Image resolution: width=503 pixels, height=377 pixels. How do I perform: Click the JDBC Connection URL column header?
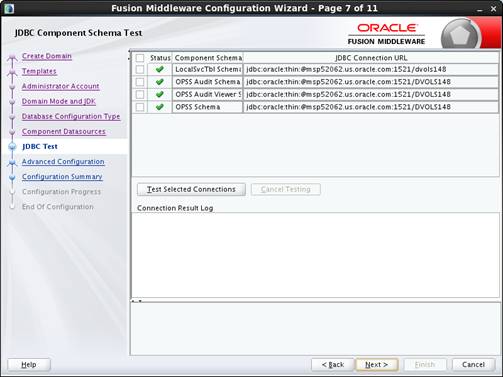[x=371, y=58]
